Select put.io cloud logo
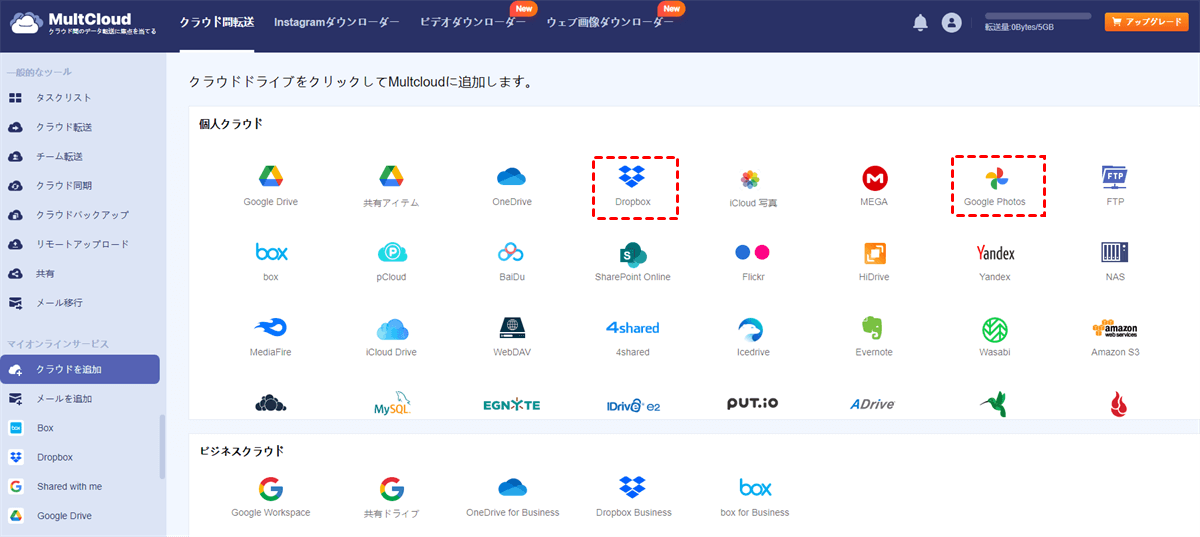 pyautogui.click(x=752, y=404)
